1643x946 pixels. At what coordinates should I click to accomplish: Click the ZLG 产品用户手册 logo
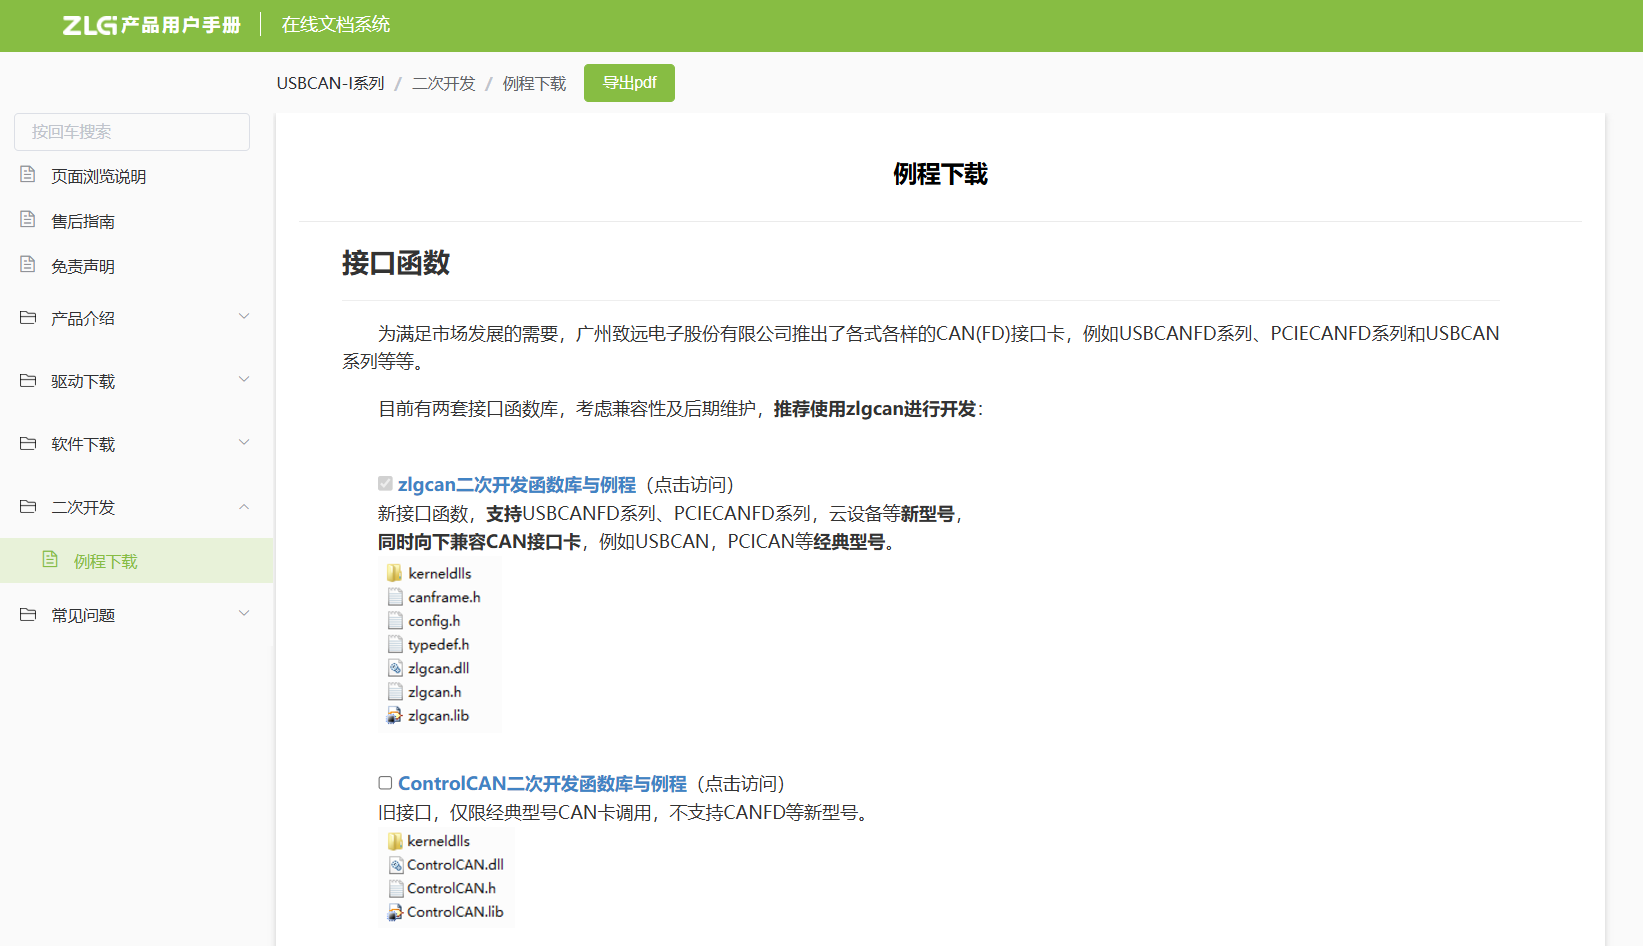click(x=151, y=25)
